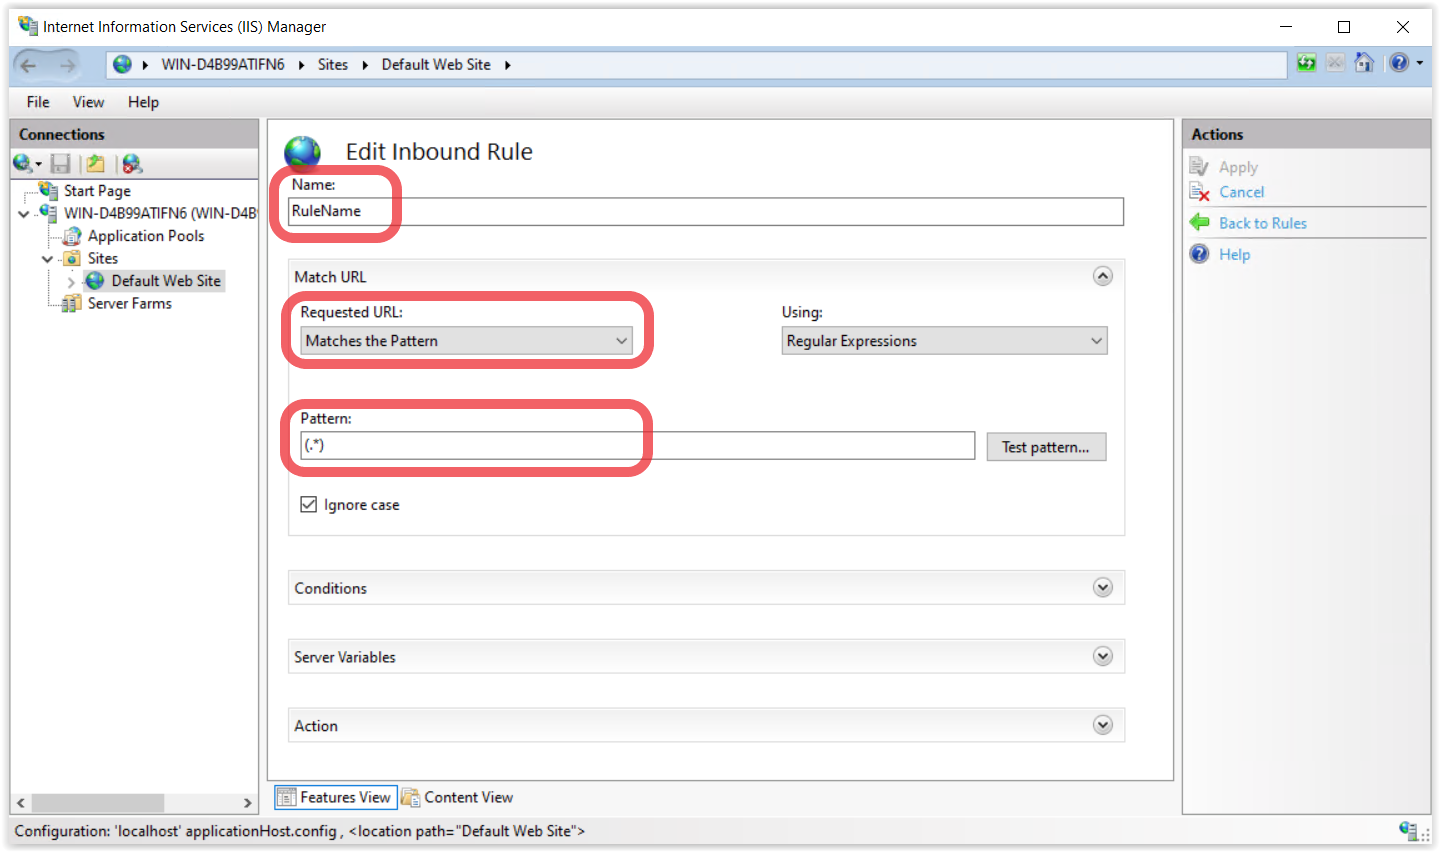Collapse the Sites tree node

point(47,259)
